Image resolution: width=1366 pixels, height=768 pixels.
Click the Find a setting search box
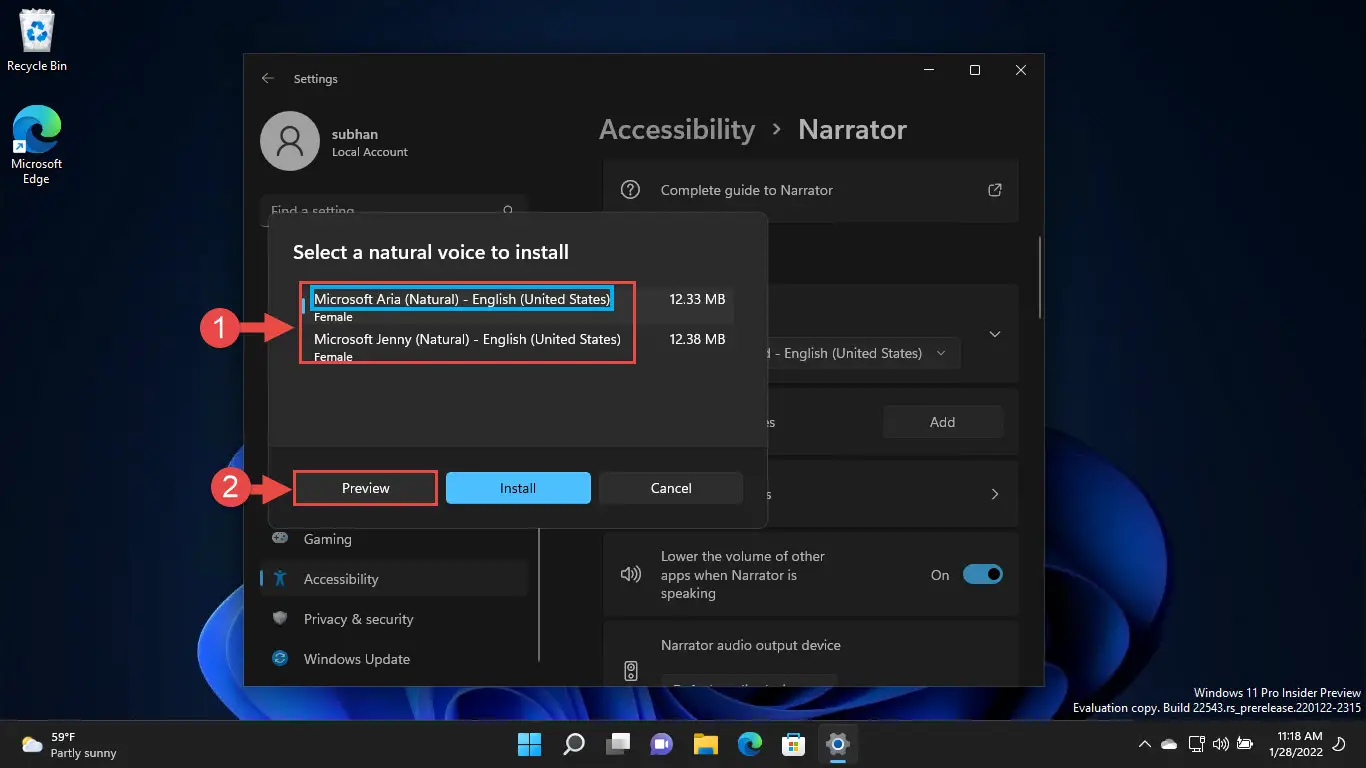coord(393,211)
